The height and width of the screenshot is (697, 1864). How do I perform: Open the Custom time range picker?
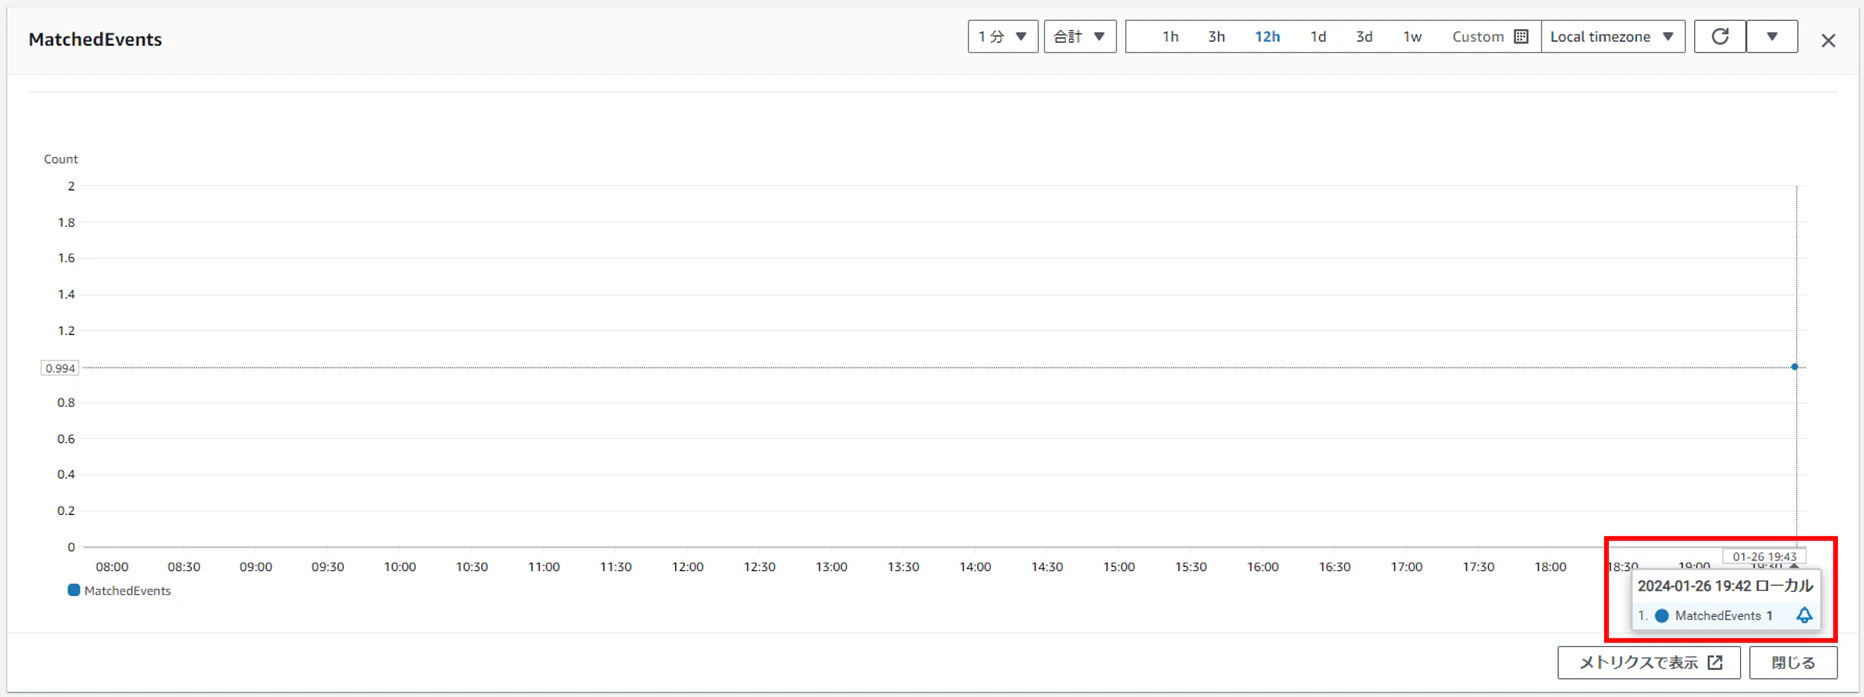tap(1489, 37)
